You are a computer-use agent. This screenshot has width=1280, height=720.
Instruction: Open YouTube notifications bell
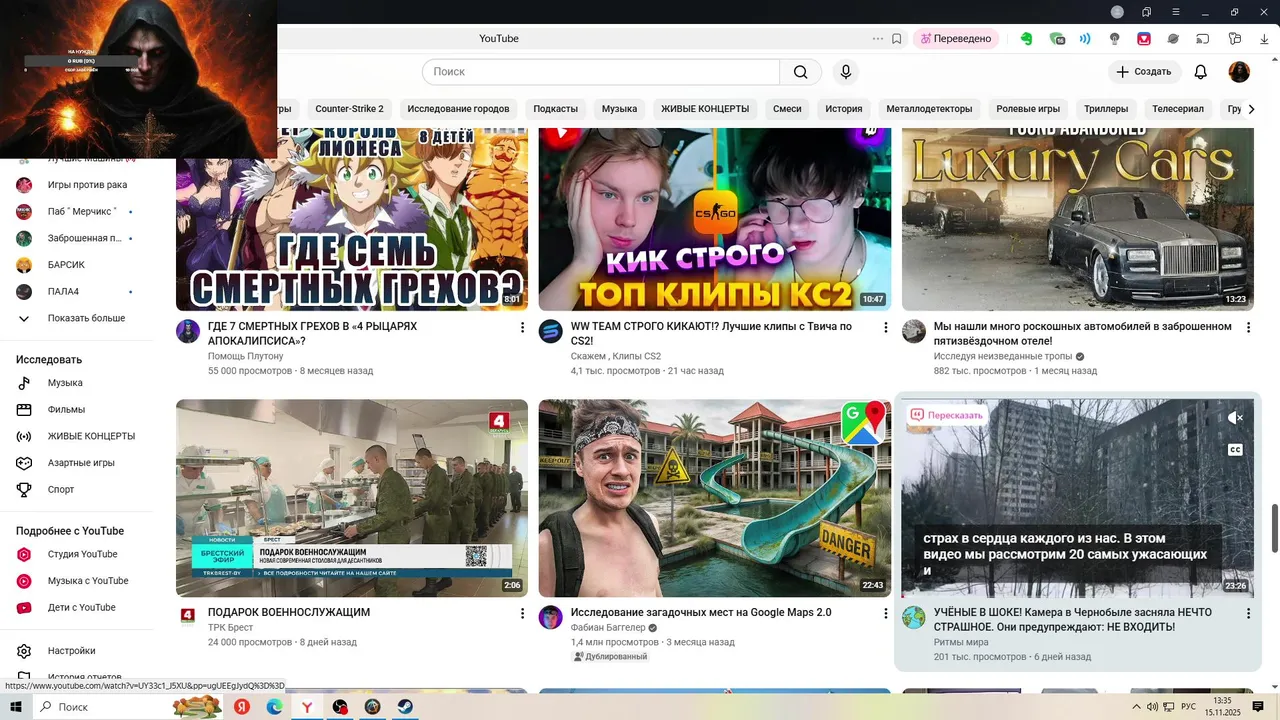point(1201,72)
